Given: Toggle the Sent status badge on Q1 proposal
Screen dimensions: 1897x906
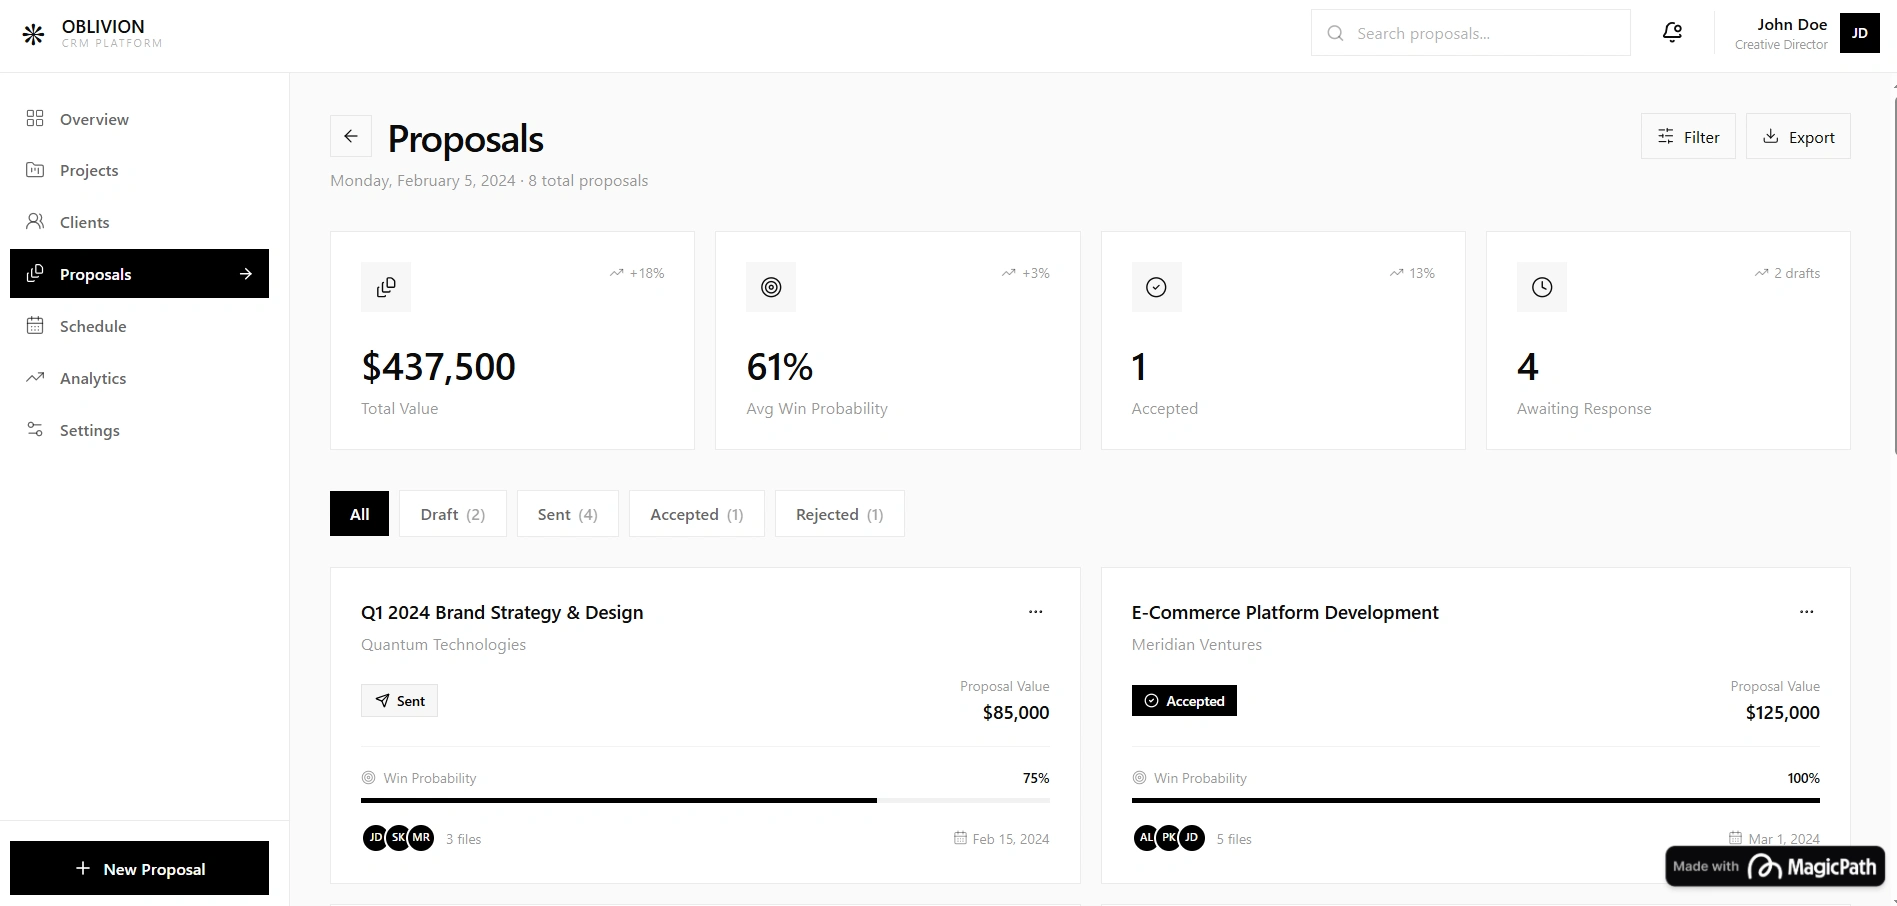Looking at the screenshot, I should (x=399, y=700).
